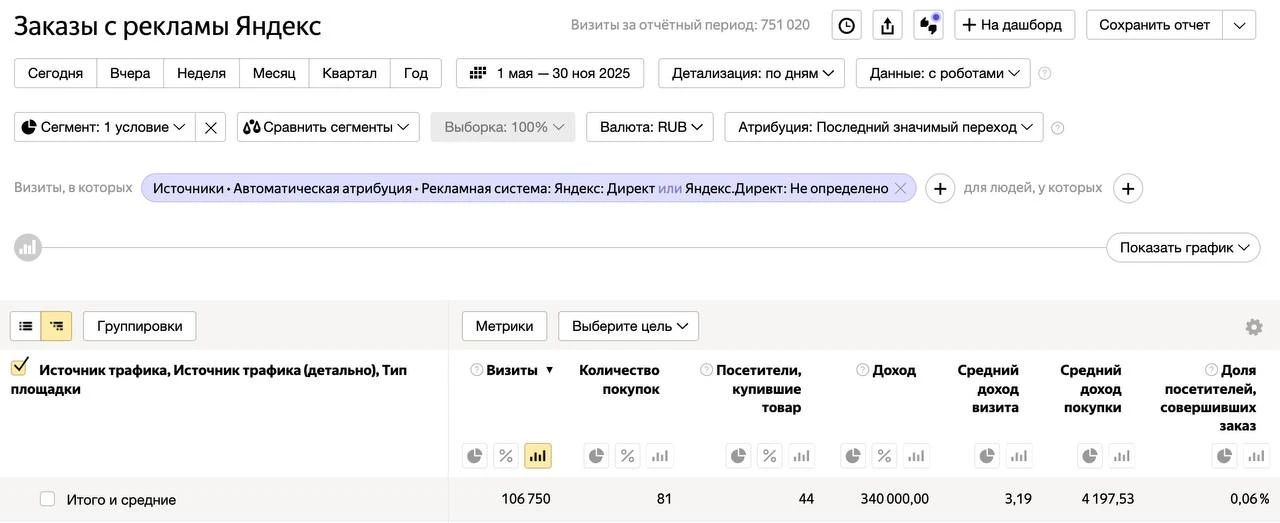Show bar chart for Средний доход покупки

pyautogui.click(x=1122, y=456)
